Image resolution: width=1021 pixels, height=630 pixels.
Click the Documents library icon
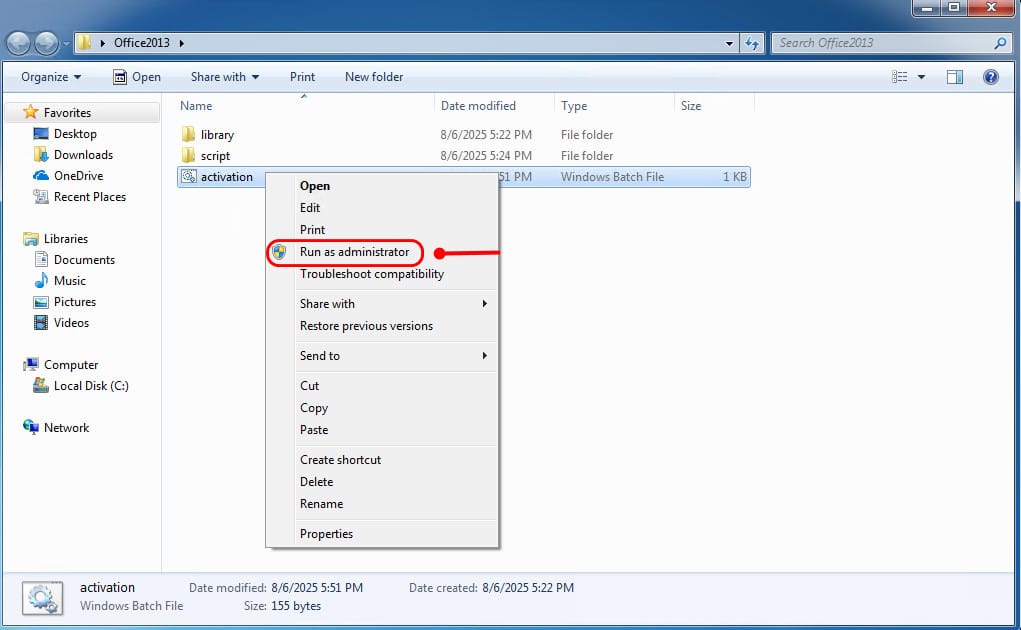point(41,260)
